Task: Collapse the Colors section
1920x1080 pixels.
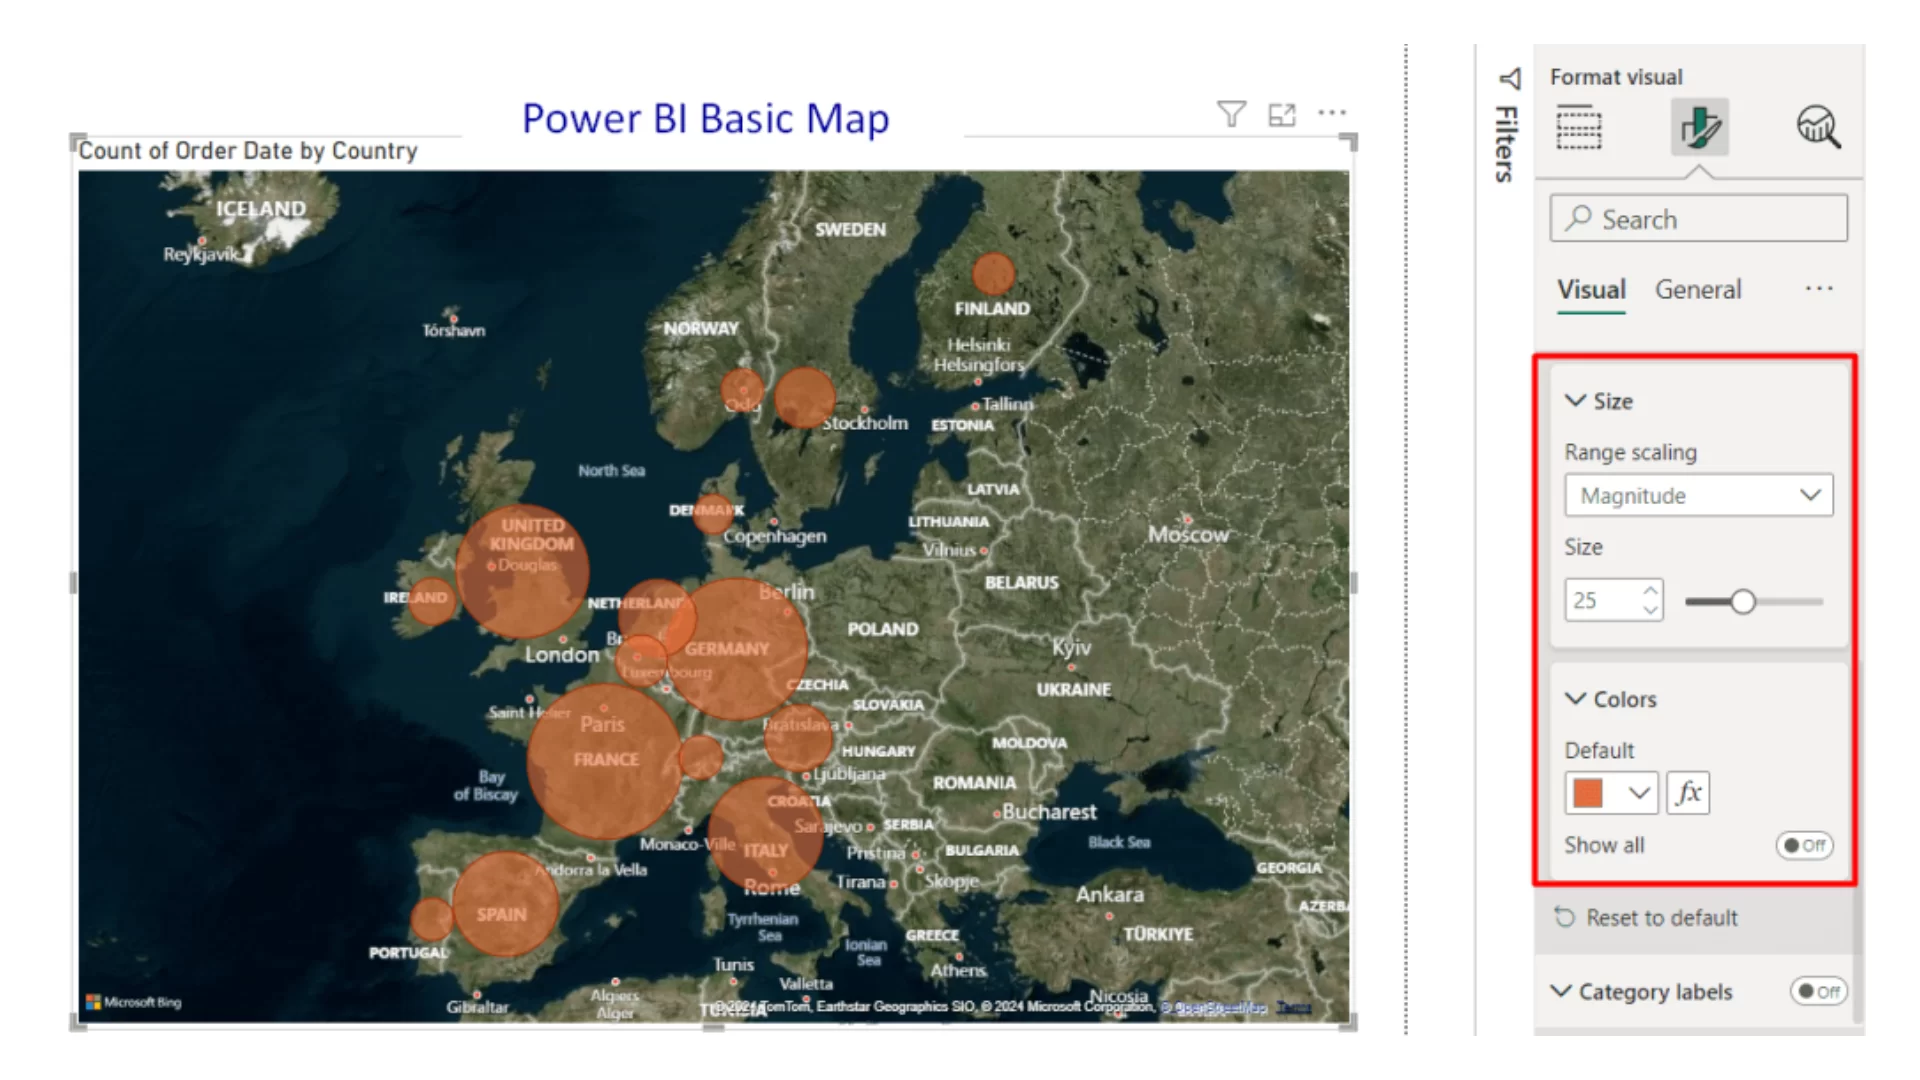Action: point(1576,699)
